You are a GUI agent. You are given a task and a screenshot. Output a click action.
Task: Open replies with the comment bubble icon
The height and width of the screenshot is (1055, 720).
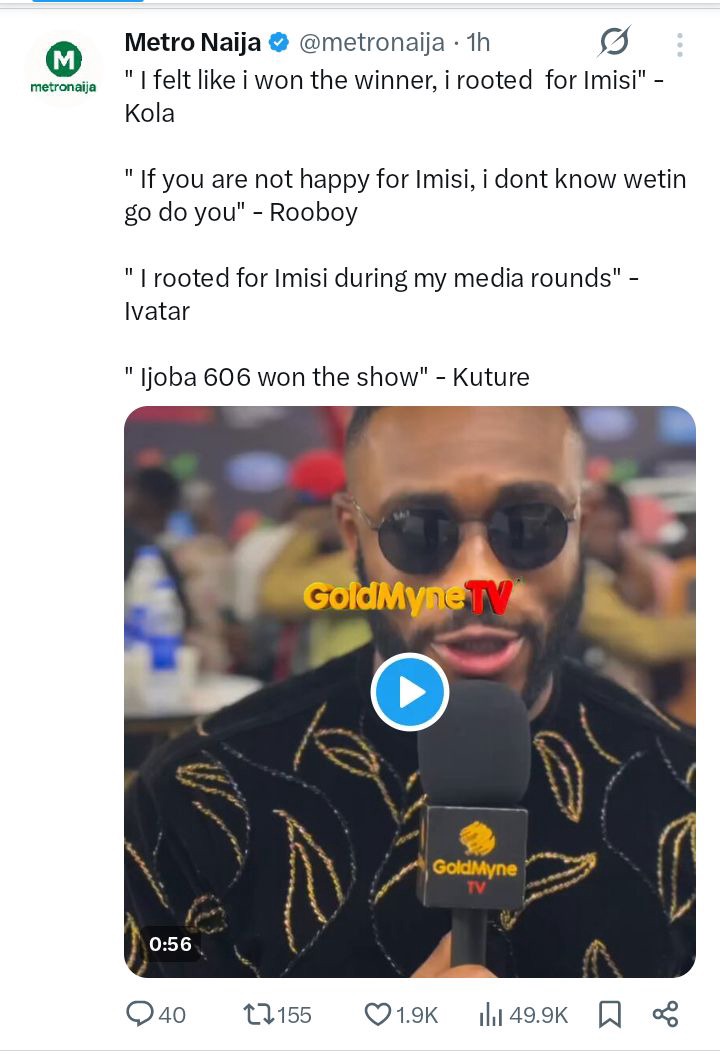point(140,1014)
